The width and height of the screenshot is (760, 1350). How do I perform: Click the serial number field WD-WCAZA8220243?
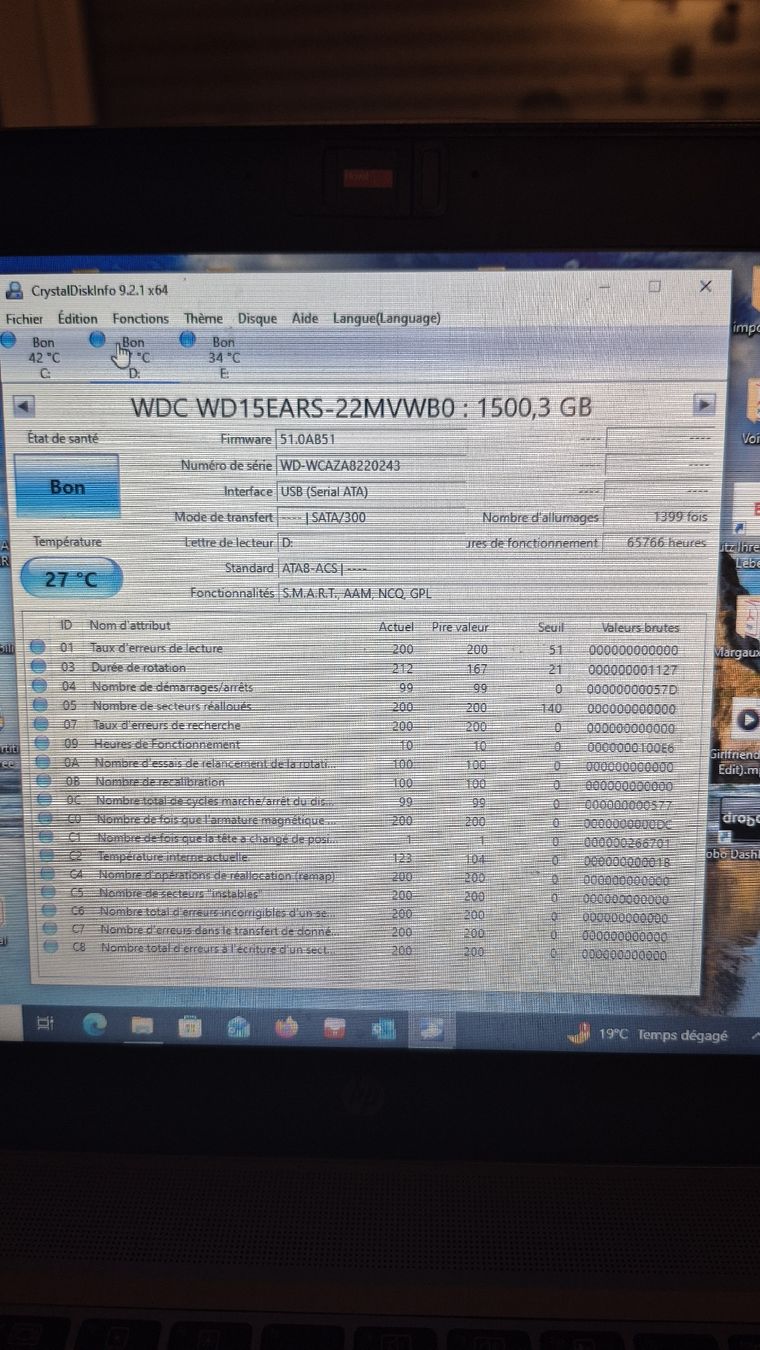pyautogui.click(x=371, y=465)
